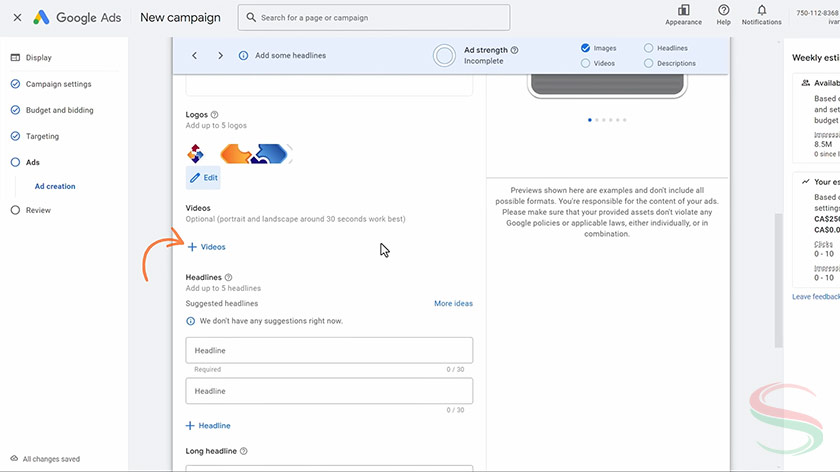Click the Logos help question icon

point(215,115)
